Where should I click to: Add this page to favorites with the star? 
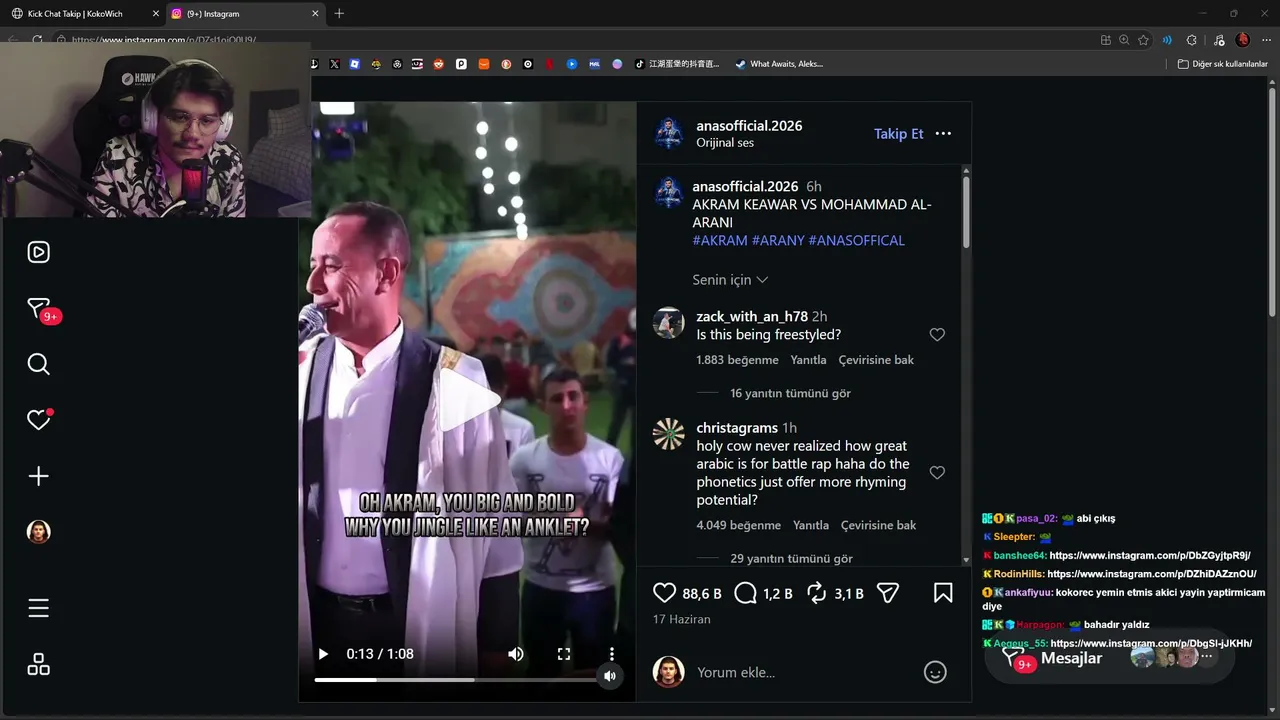point(1145,40)
